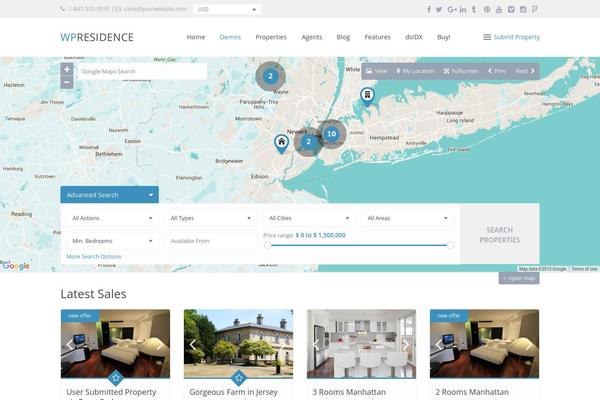The width and height of the screenshot is (600, 400).
Task: Open the All Types dropdown
Action: tap(211, 218)
